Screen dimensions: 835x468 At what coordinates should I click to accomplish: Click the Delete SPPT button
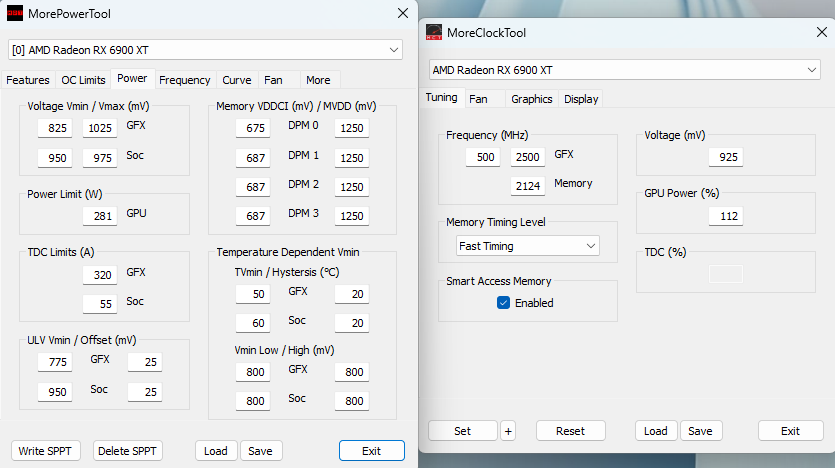tap(127, 451)
